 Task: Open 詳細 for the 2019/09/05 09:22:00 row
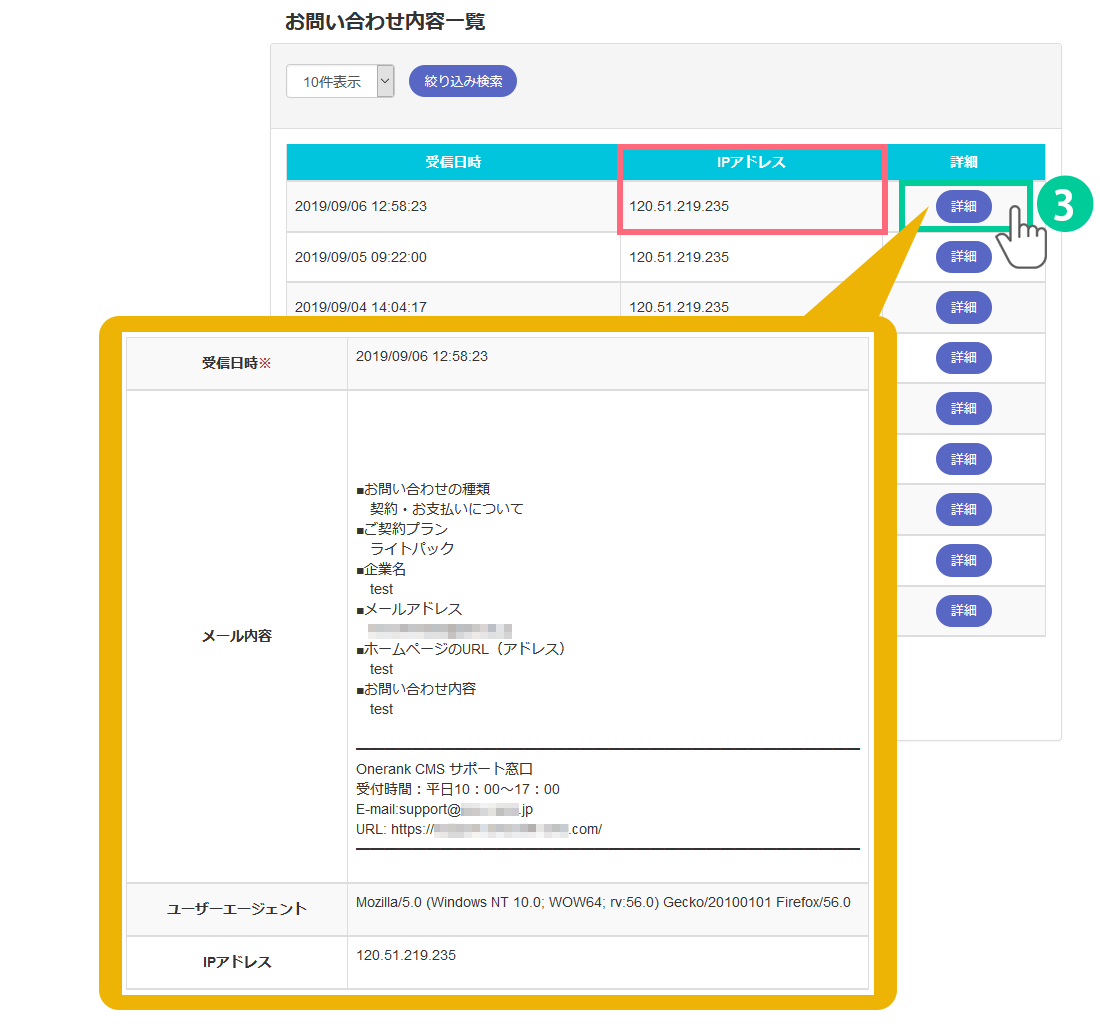click(963, 257)
